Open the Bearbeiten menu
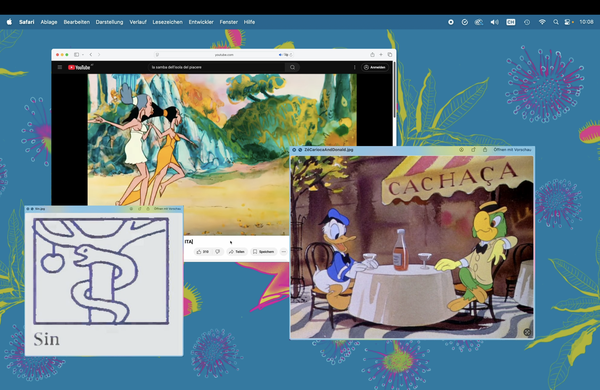The image size is (600, 390). (x=77, y=22)
